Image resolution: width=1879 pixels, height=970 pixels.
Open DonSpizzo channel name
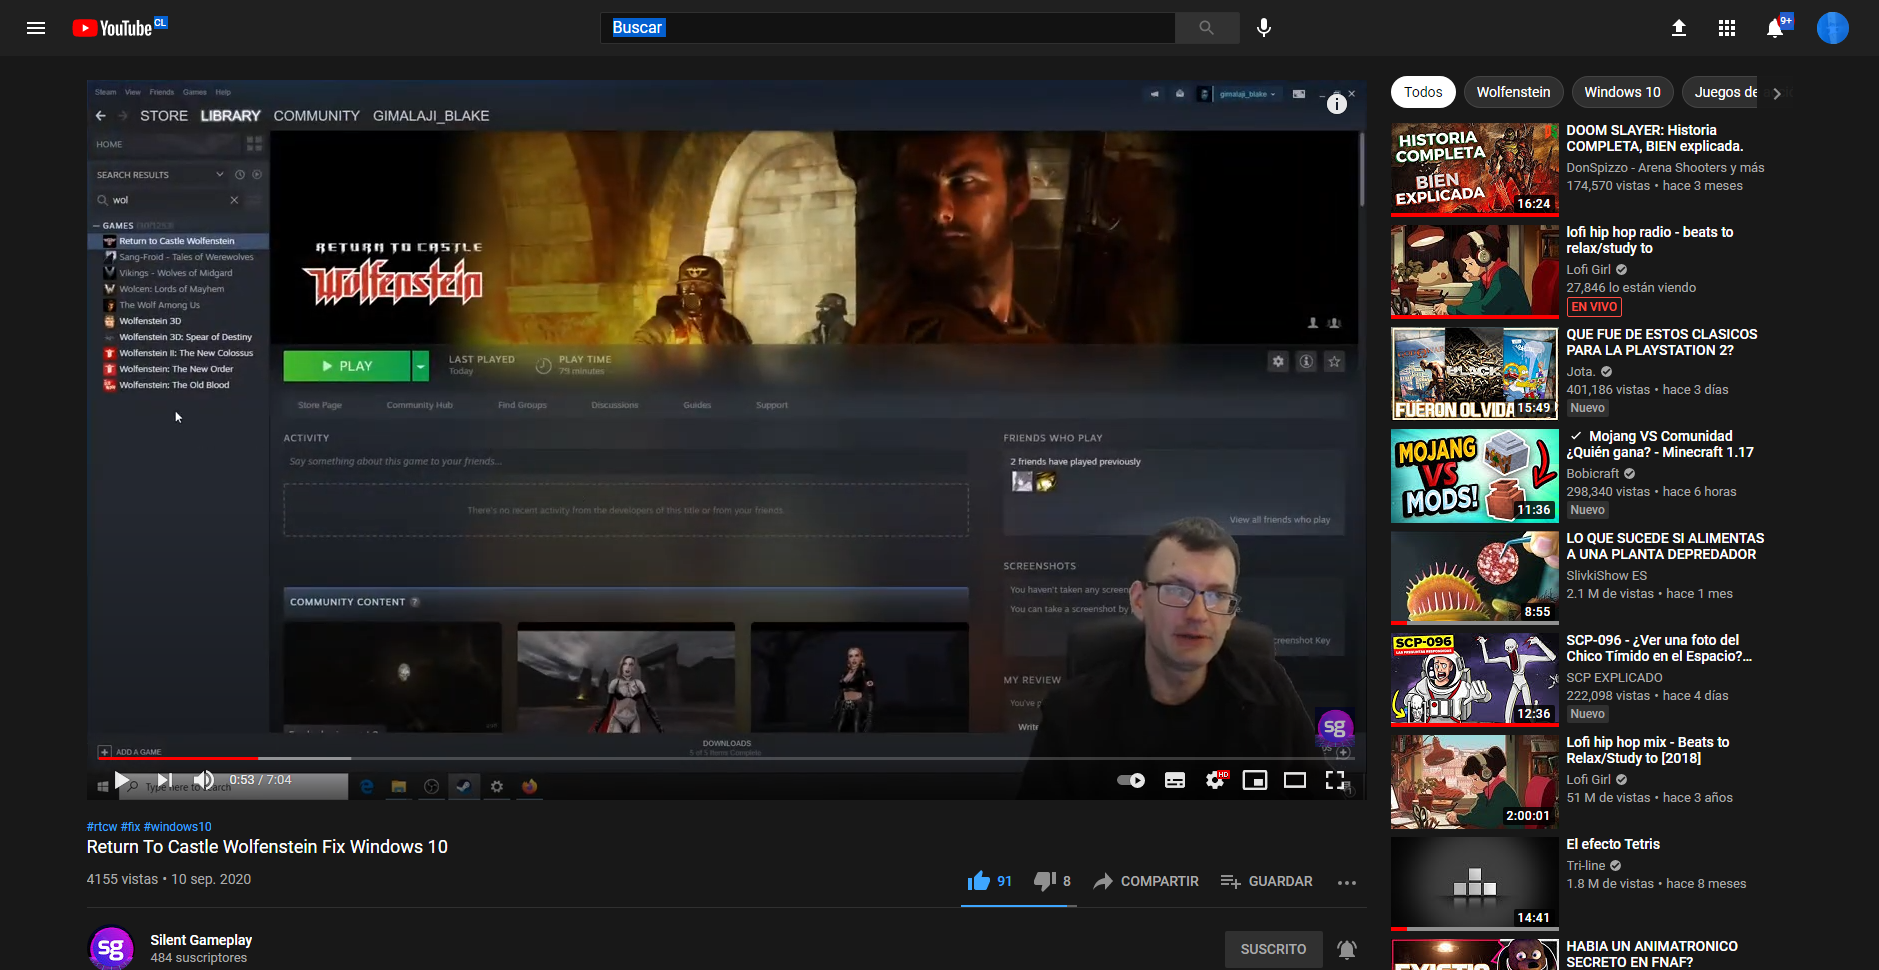click(1665, 168)
